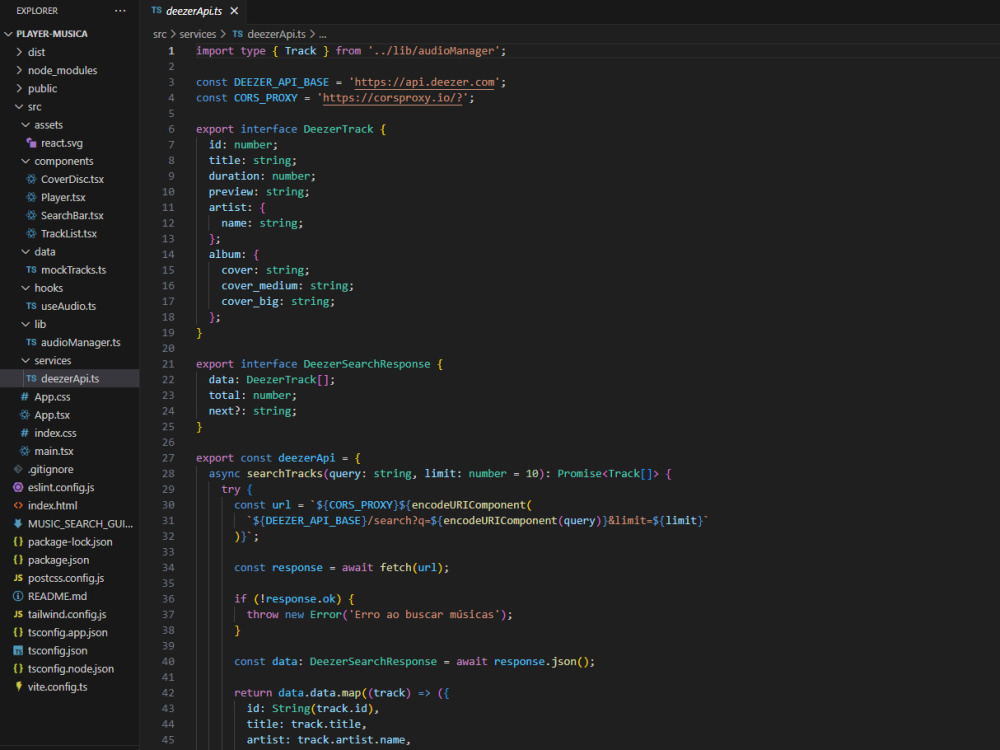Click the CoverDisc.tsx React icon
Screen dimensions: 1000x750
(x=31, y=179)
